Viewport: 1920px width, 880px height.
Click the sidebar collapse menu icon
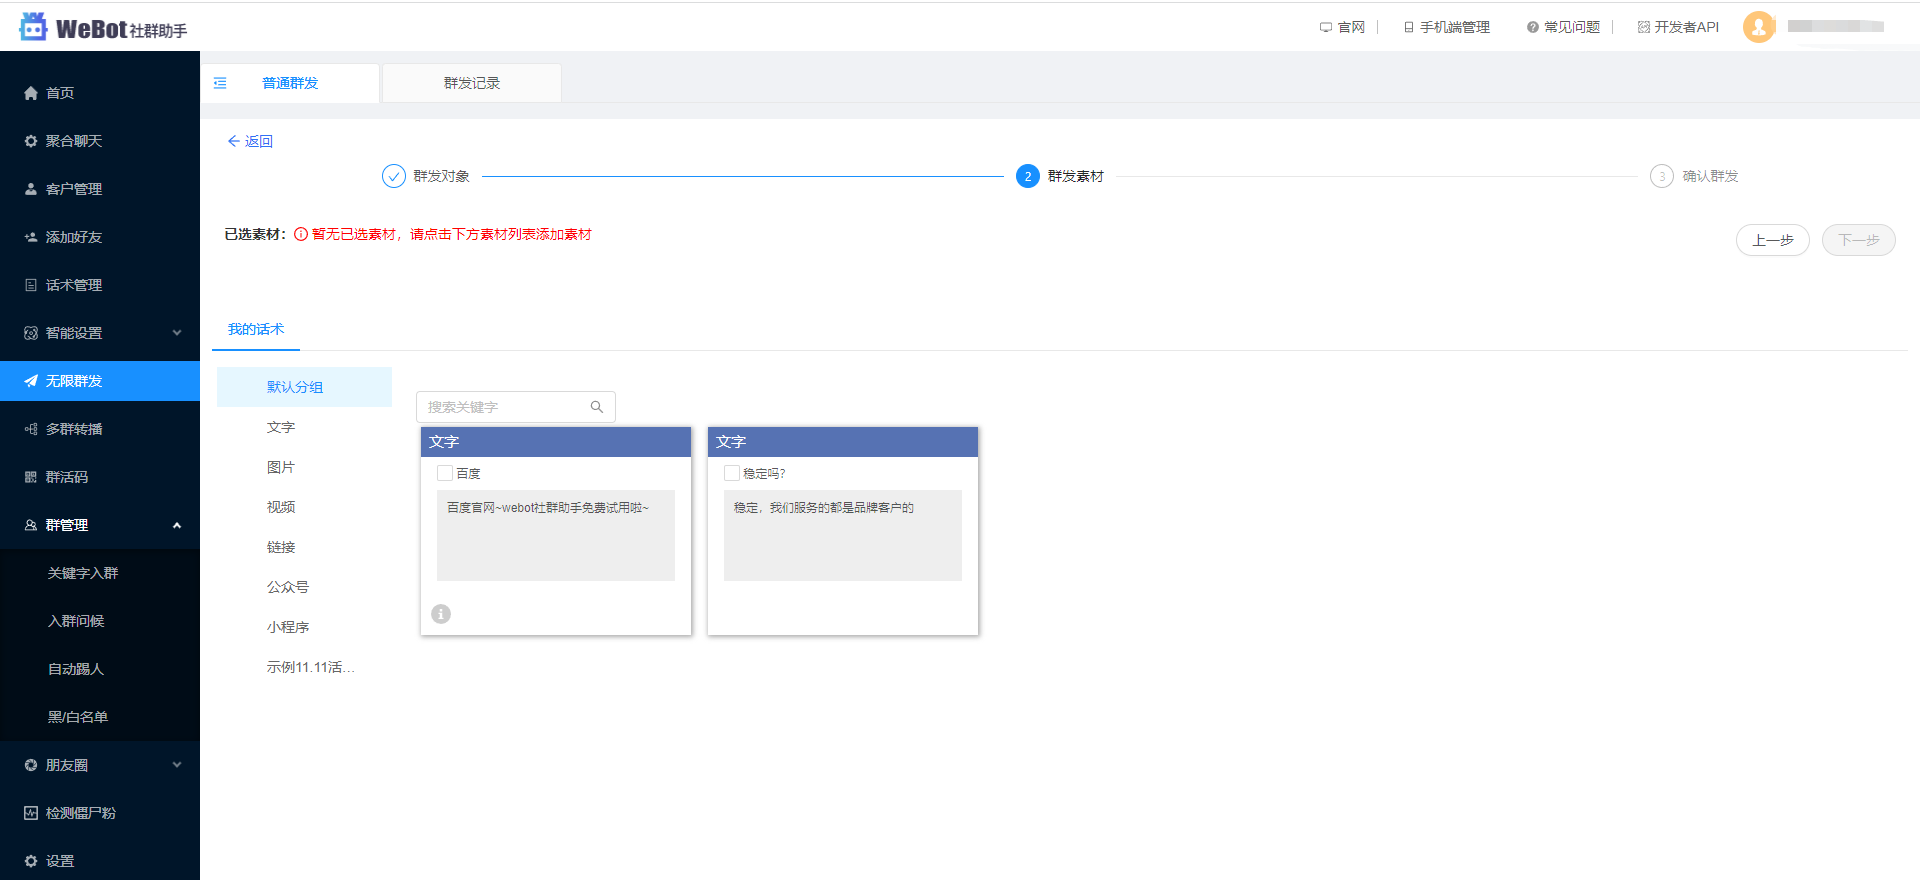[x=220, y=83]
